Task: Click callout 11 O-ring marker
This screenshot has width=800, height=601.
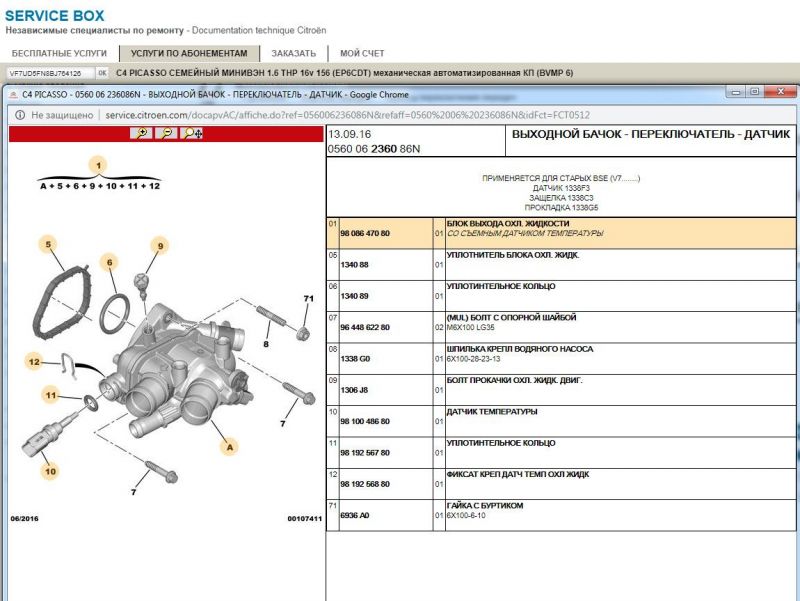Action: pyautogui.click(x=48, y=396)
